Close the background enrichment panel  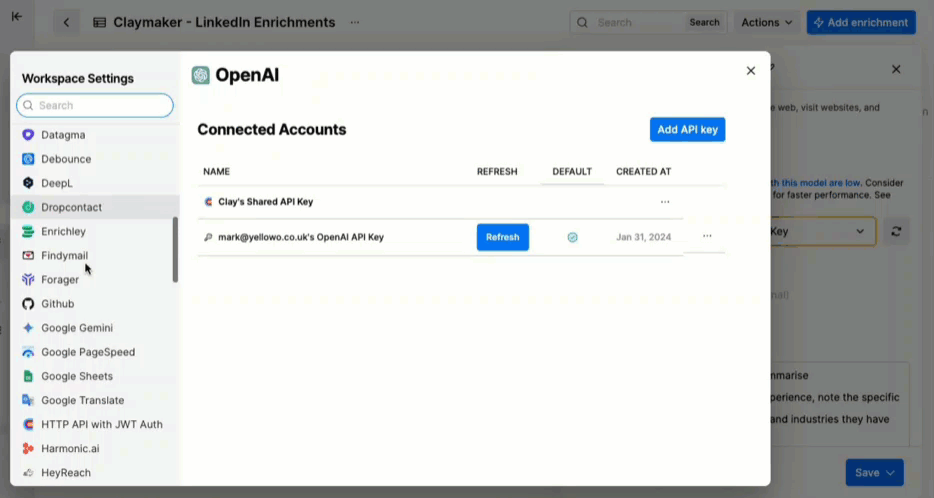pos(896,70)
